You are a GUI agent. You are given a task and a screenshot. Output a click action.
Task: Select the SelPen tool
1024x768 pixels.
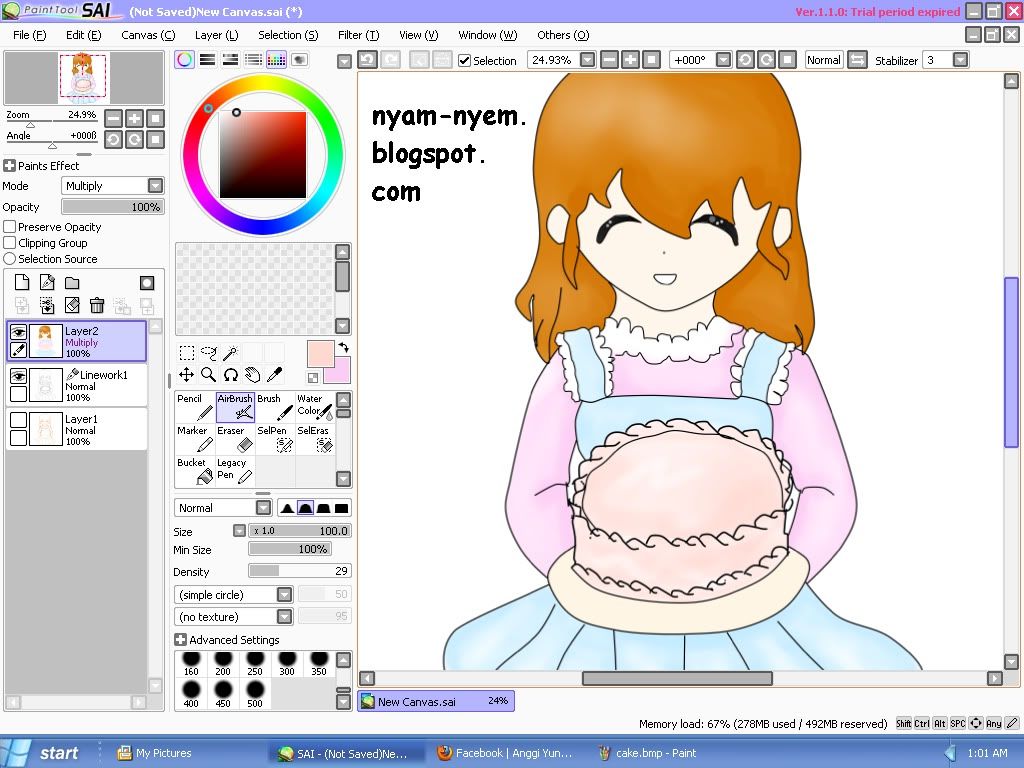[x=275, y=439]
